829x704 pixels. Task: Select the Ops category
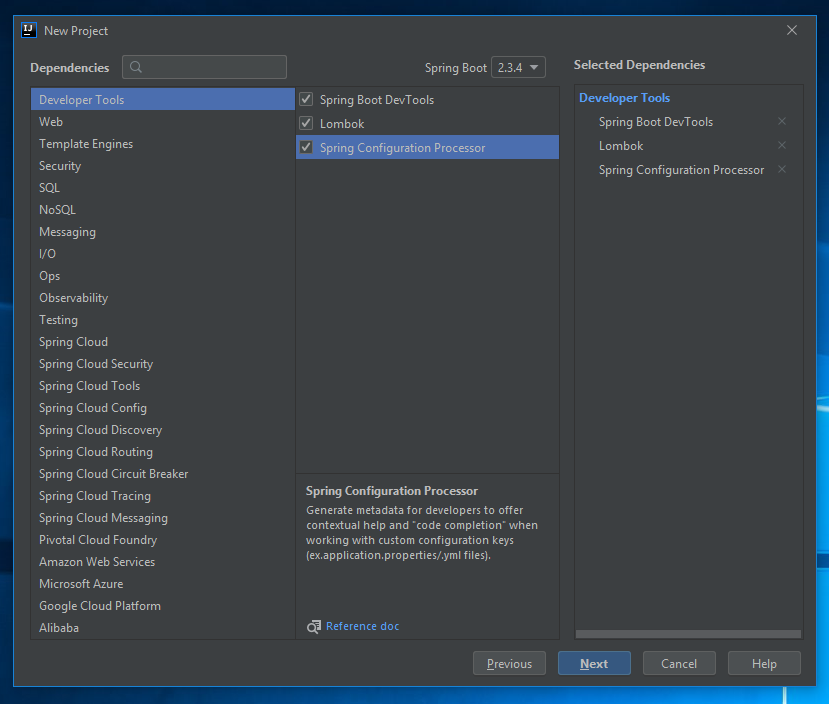(x=163, y=276)
